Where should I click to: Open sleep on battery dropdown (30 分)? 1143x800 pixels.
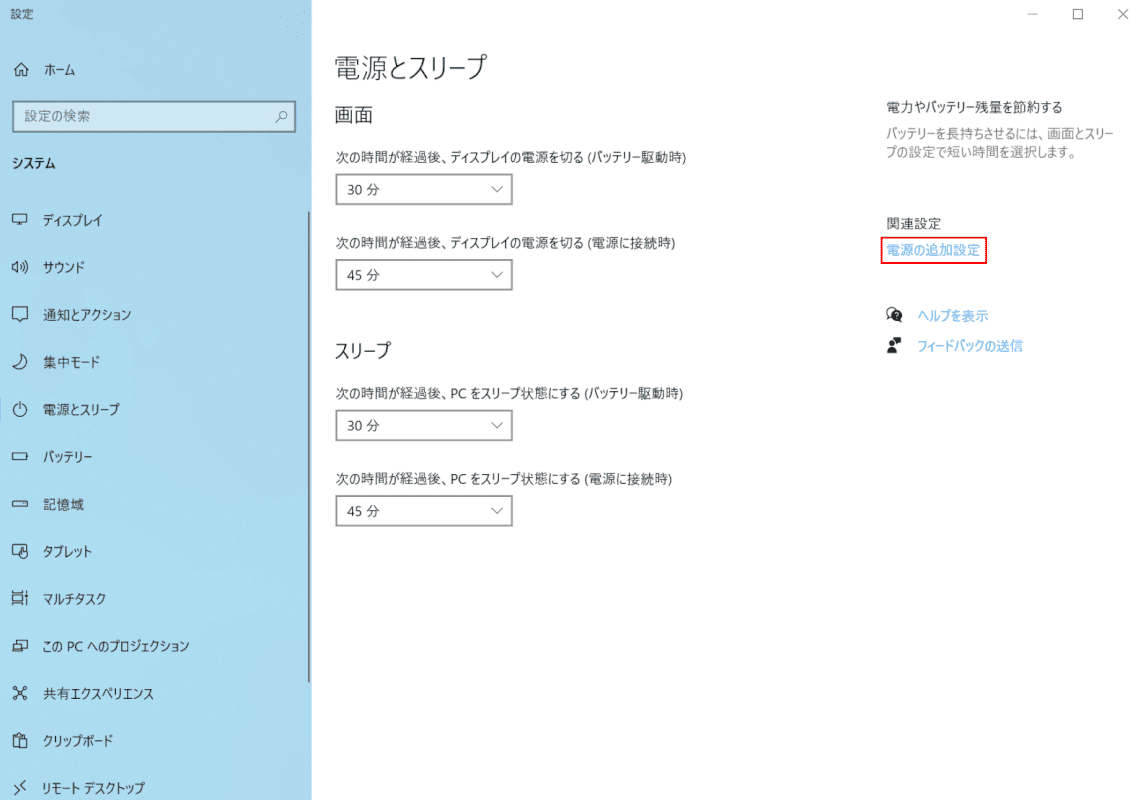[424, 425]
